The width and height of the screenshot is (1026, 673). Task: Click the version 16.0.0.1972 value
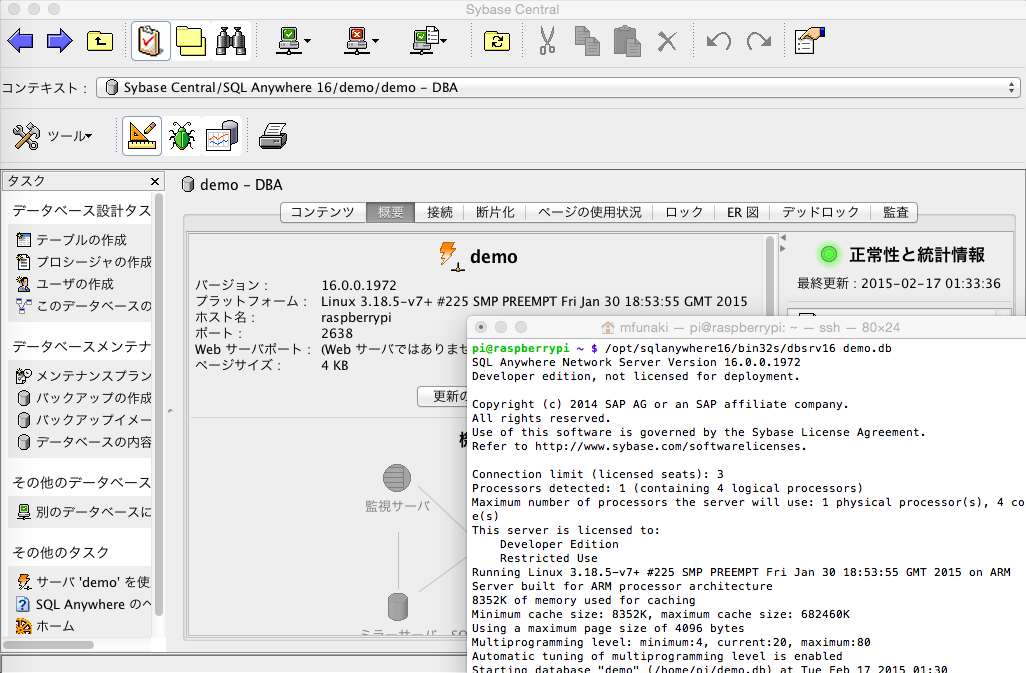[x=359, y=285]
